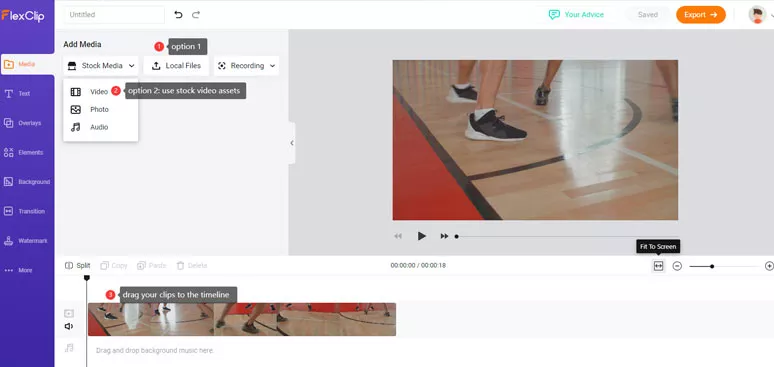Skip backward in the preview
This screenshot has height=367, width=774.
click(x=398, y=236)
